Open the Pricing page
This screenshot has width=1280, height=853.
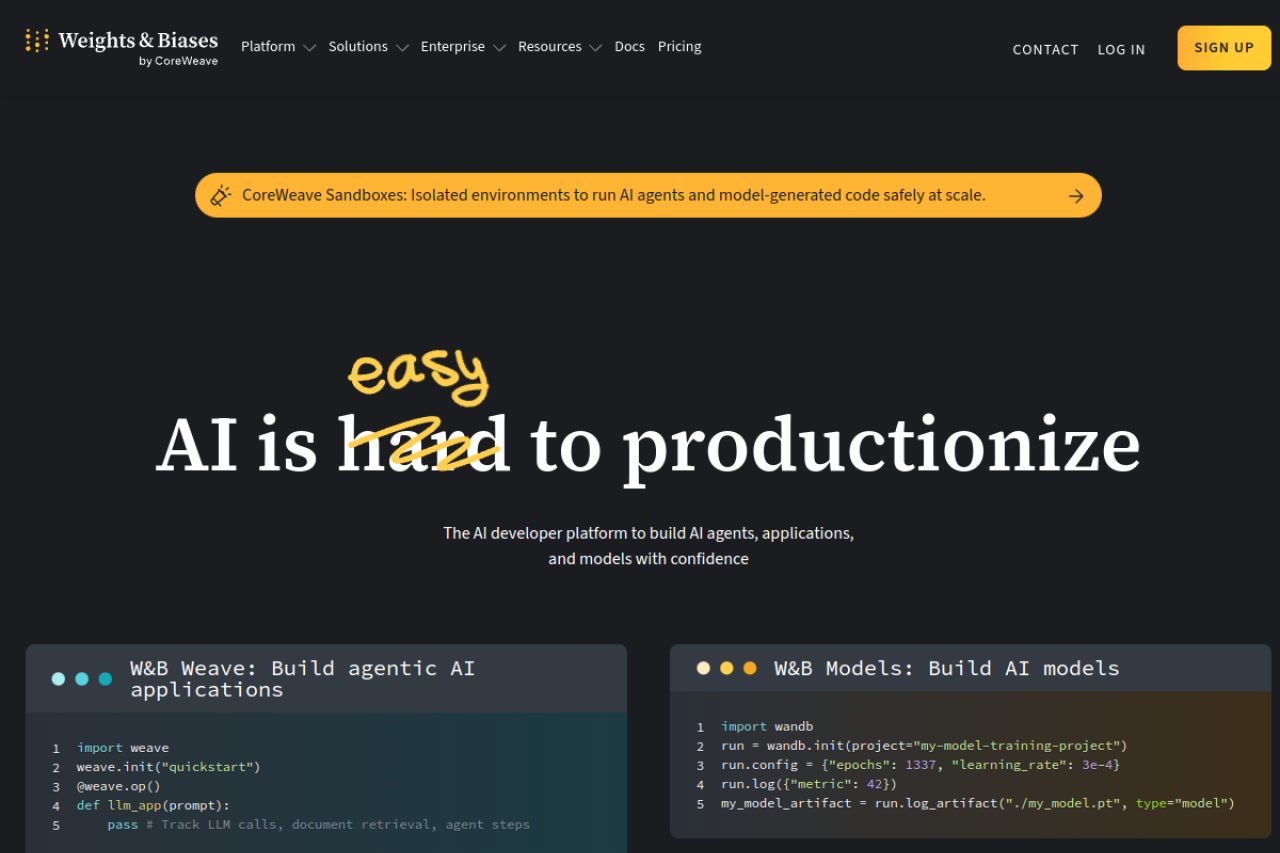tap(680, 47)
